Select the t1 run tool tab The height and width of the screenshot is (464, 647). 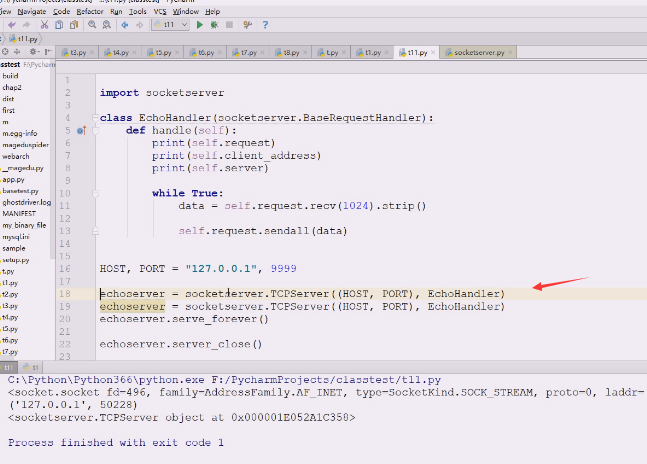click(x=31, y=367)
